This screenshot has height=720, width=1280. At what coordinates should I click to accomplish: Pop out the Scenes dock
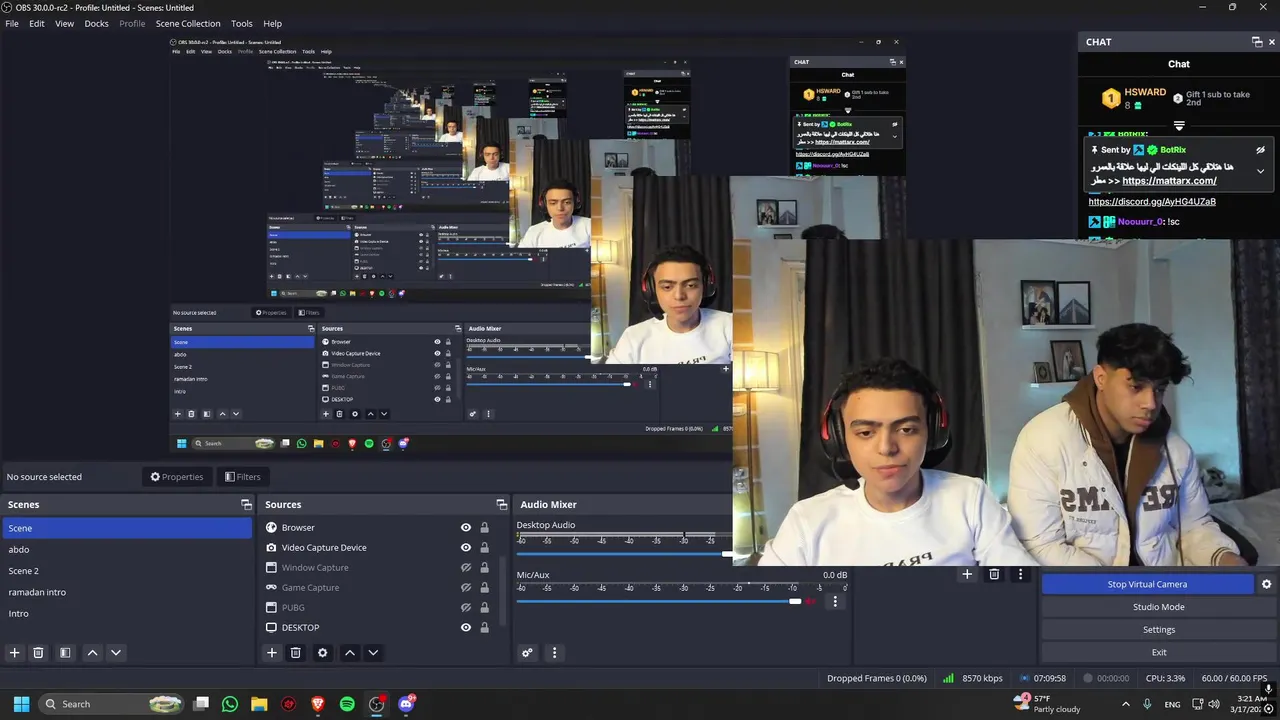(246, 505)
